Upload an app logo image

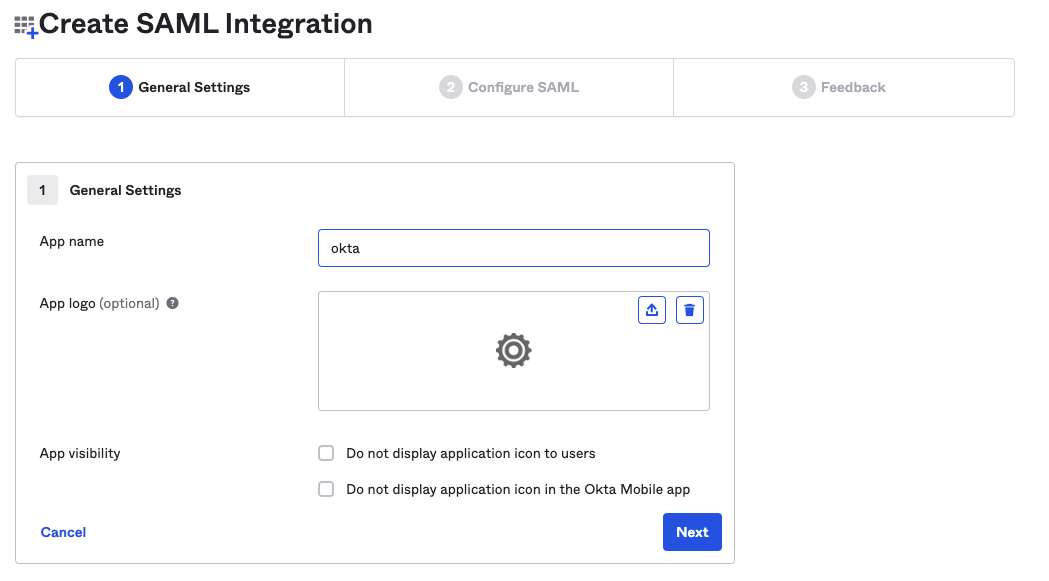click(652, 310)
